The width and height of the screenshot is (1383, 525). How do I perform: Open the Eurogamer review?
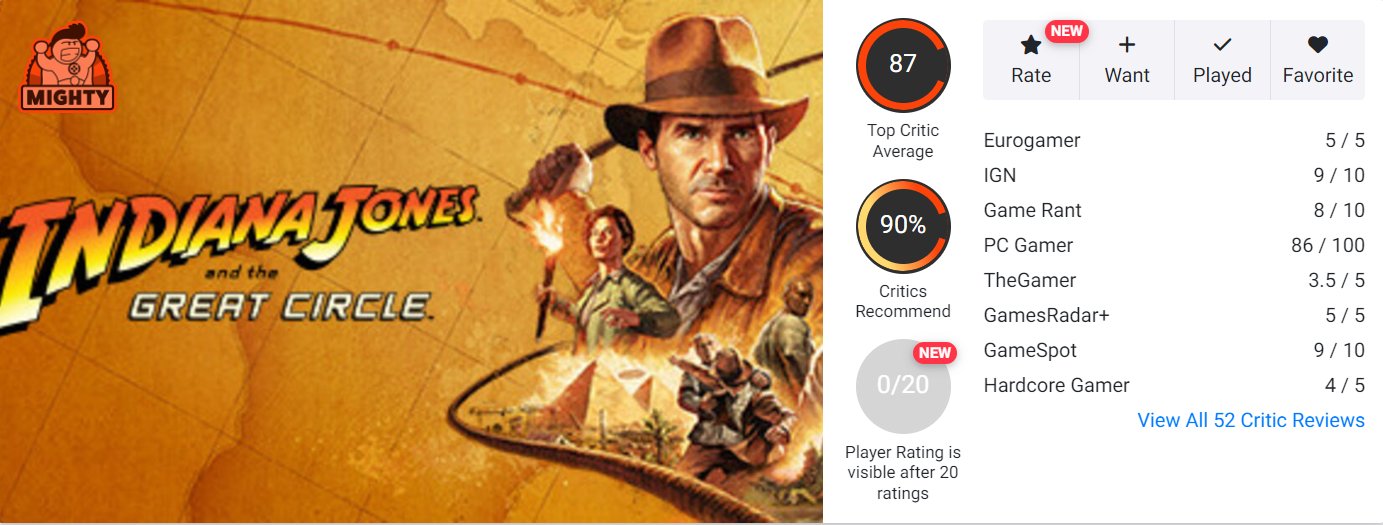pyautogui.click(x=1174, y=141)
